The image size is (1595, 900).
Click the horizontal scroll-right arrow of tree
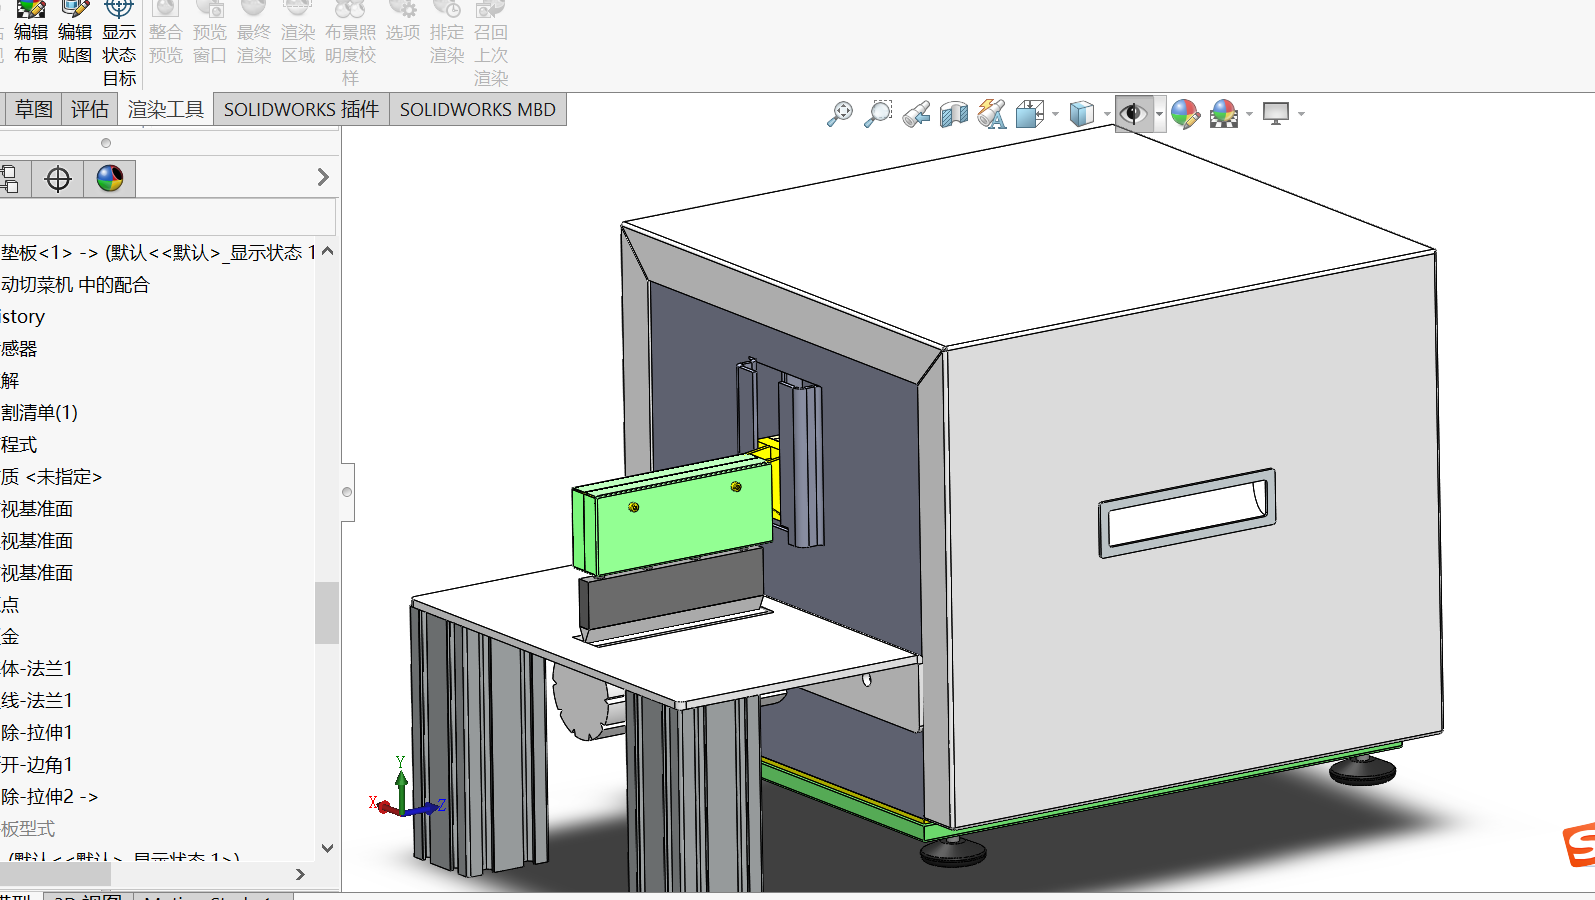pos(300,874)
